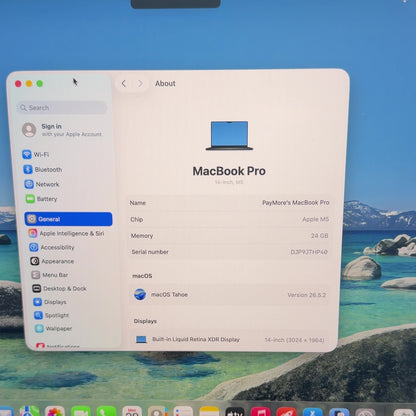Open Appearance settings in sidebar
The image size is (416, 416).
[52, 261]
